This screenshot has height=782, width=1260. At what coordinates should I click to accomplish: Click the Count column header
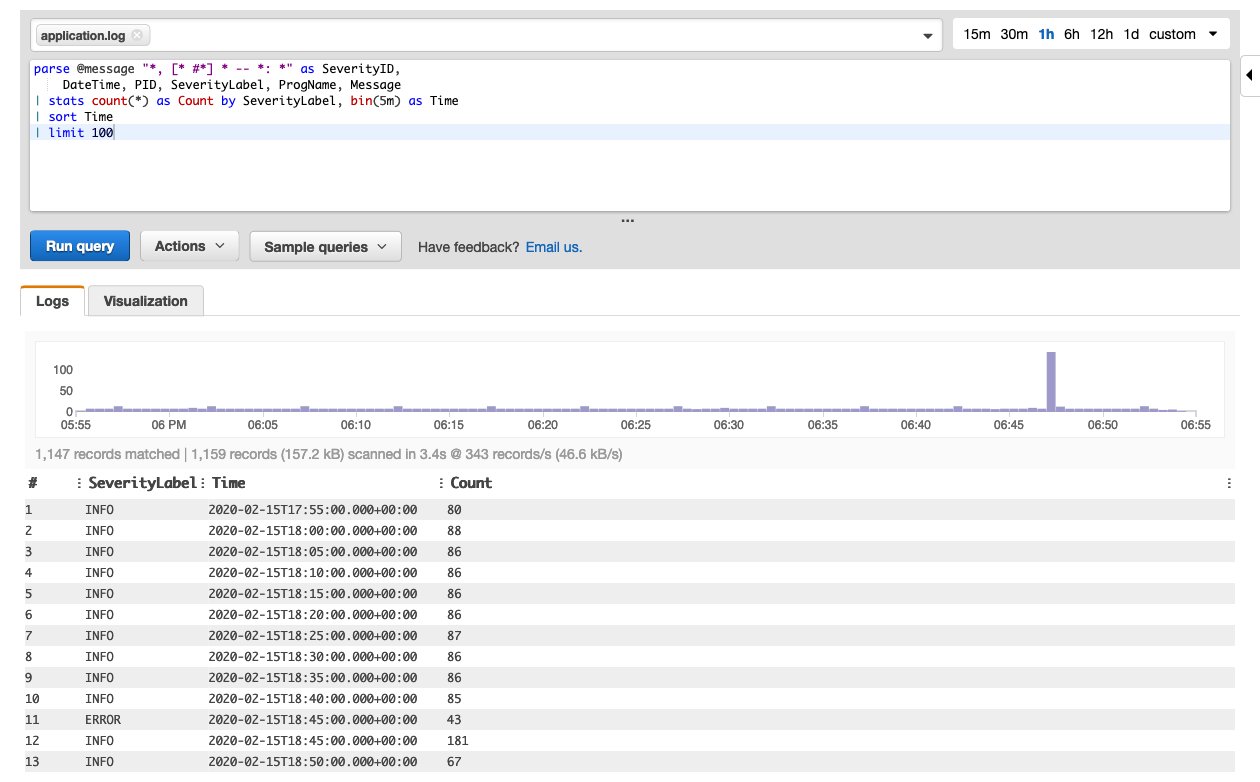tap(471, 483)
